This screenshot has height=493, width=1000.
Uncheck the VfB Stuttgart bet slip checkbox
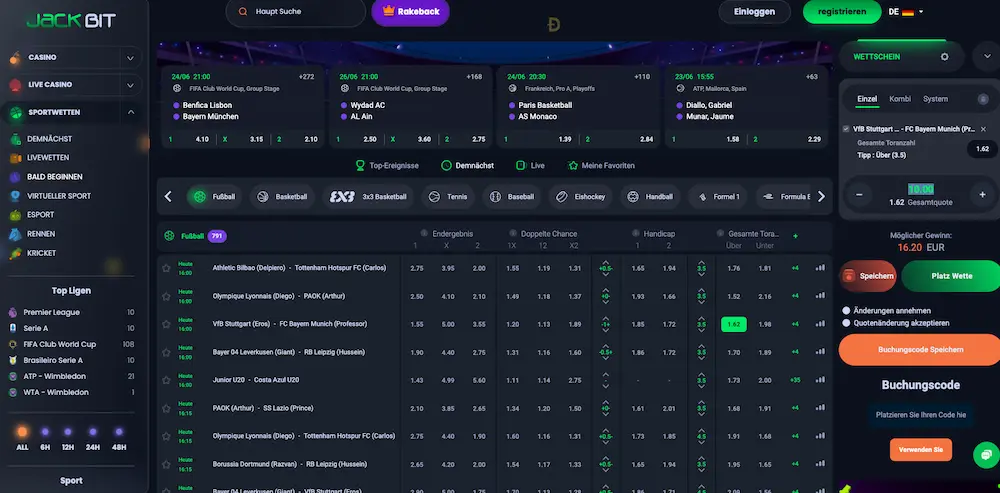[846, 129]
